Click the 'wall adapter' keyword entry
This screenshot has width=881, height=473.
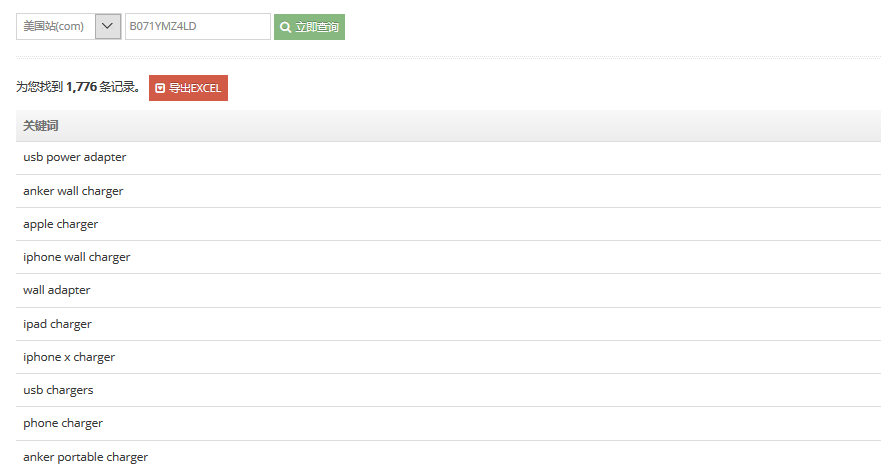[x=57, y=290]
